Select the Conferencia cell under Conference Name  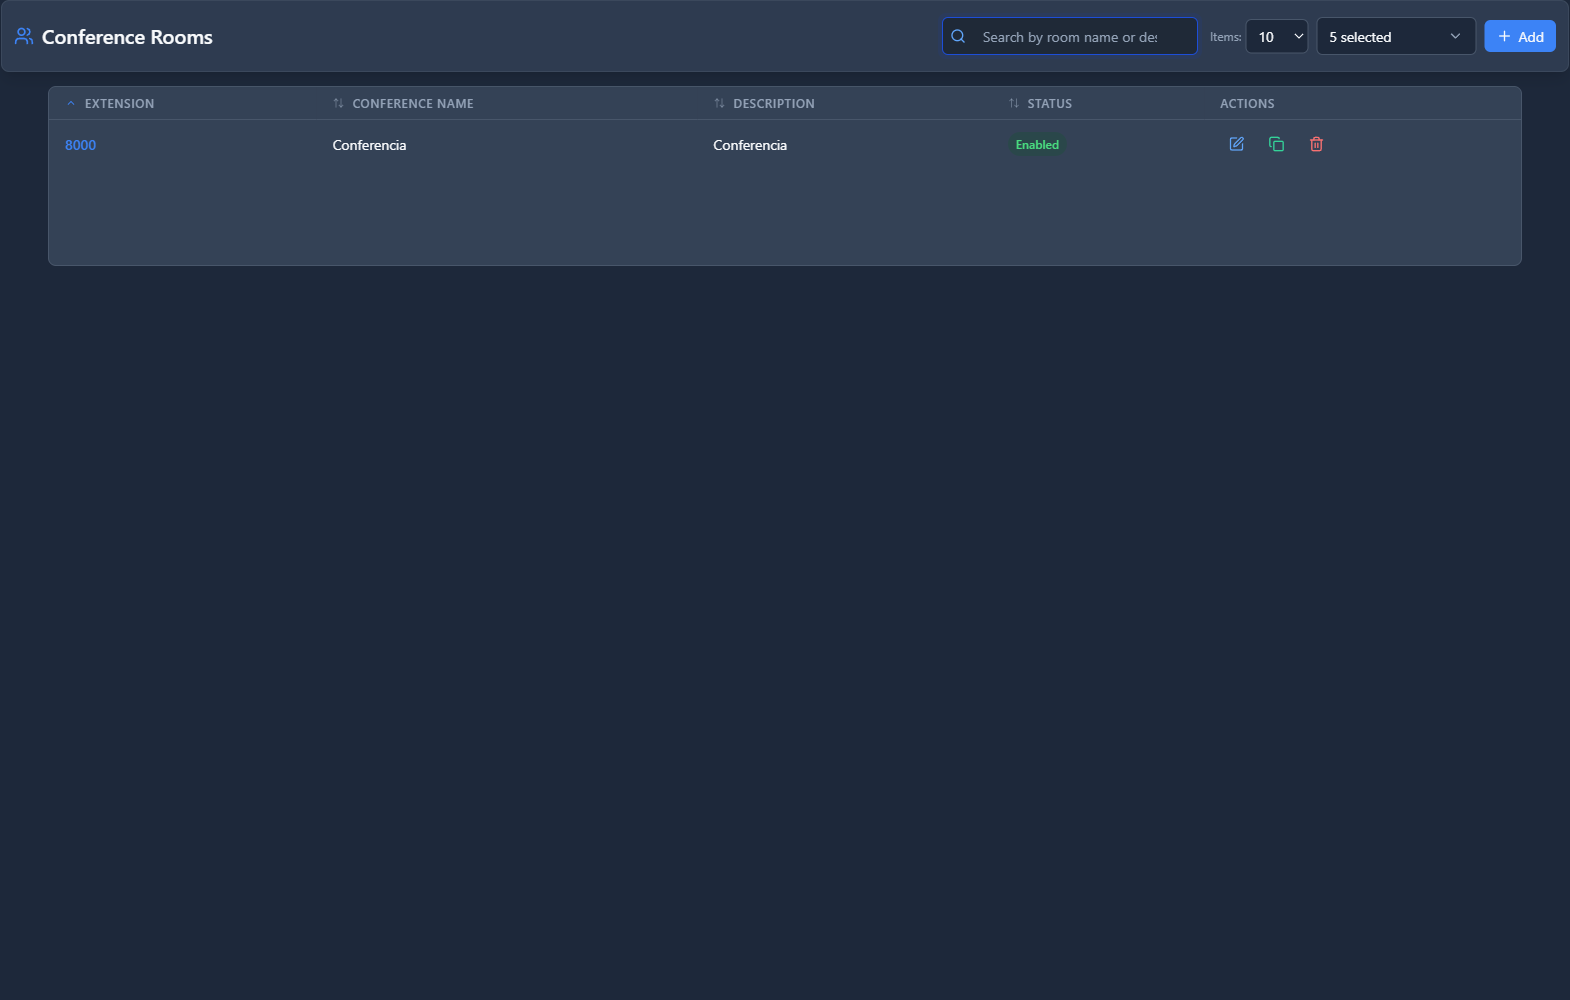pos(369,145)
